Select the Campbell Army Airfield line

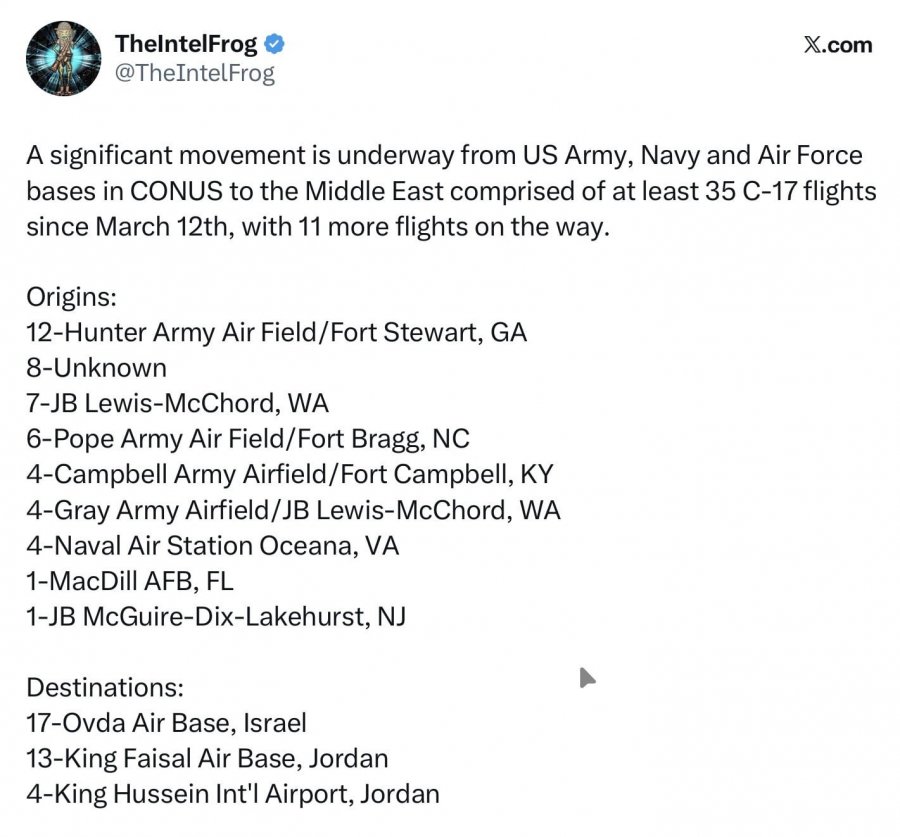pos(290,474)
